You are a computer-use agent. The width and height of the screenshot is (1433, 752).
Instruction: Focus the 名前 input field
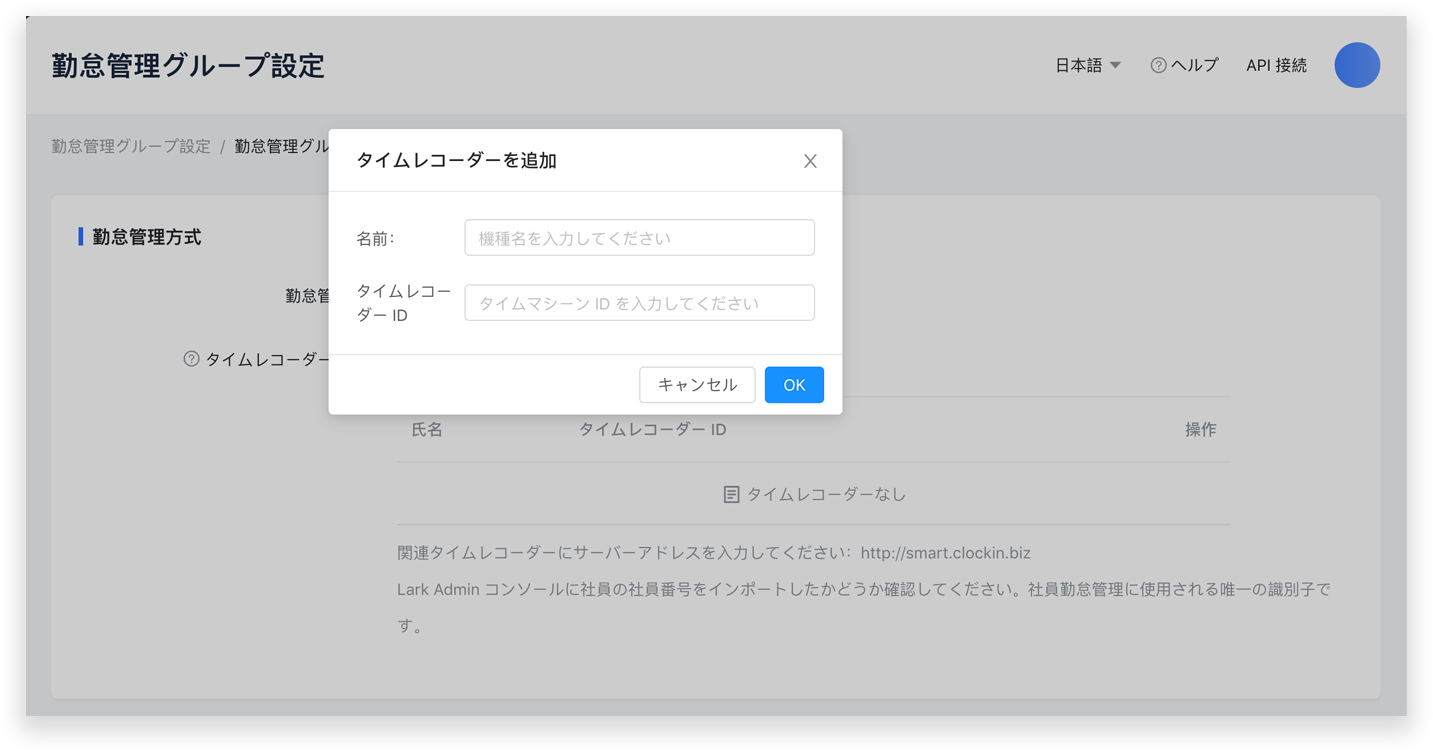tap(639, 238)
